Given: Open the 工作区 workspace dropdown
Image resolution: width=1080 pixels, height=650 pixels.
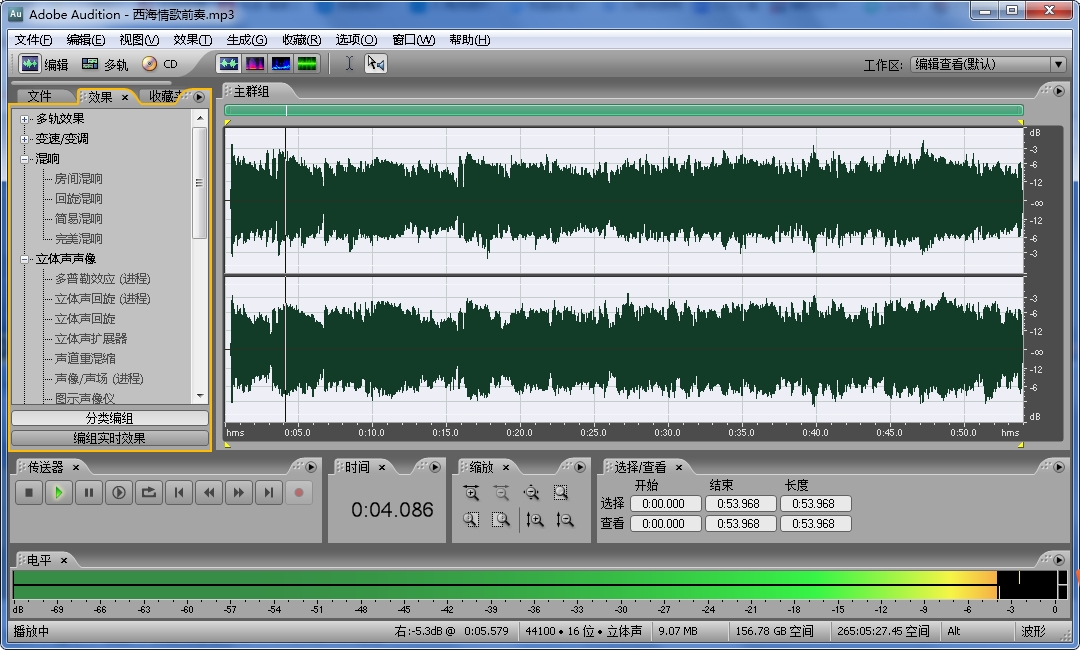Looking at the screenshot, I should [x=1058, y=64].
